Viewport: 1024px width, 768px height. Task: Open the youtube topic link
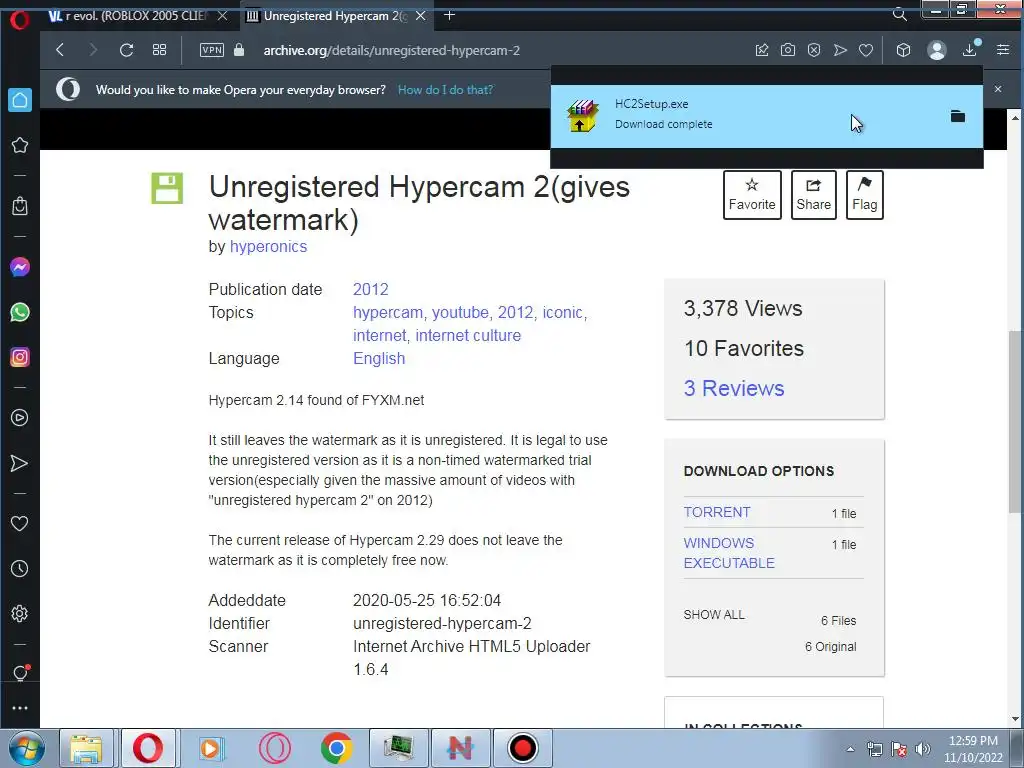coord(460,313)
